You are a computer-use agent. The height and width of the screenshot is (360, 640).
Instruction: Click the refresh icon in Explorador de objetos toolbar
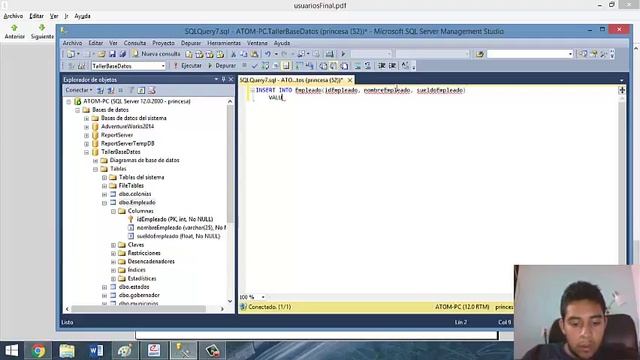(141, 90)
